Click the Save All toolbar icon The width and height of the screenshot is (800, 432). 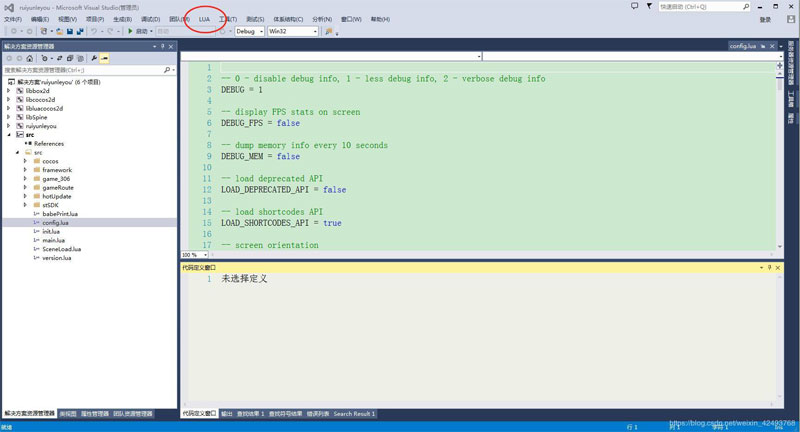click(80, 31)
